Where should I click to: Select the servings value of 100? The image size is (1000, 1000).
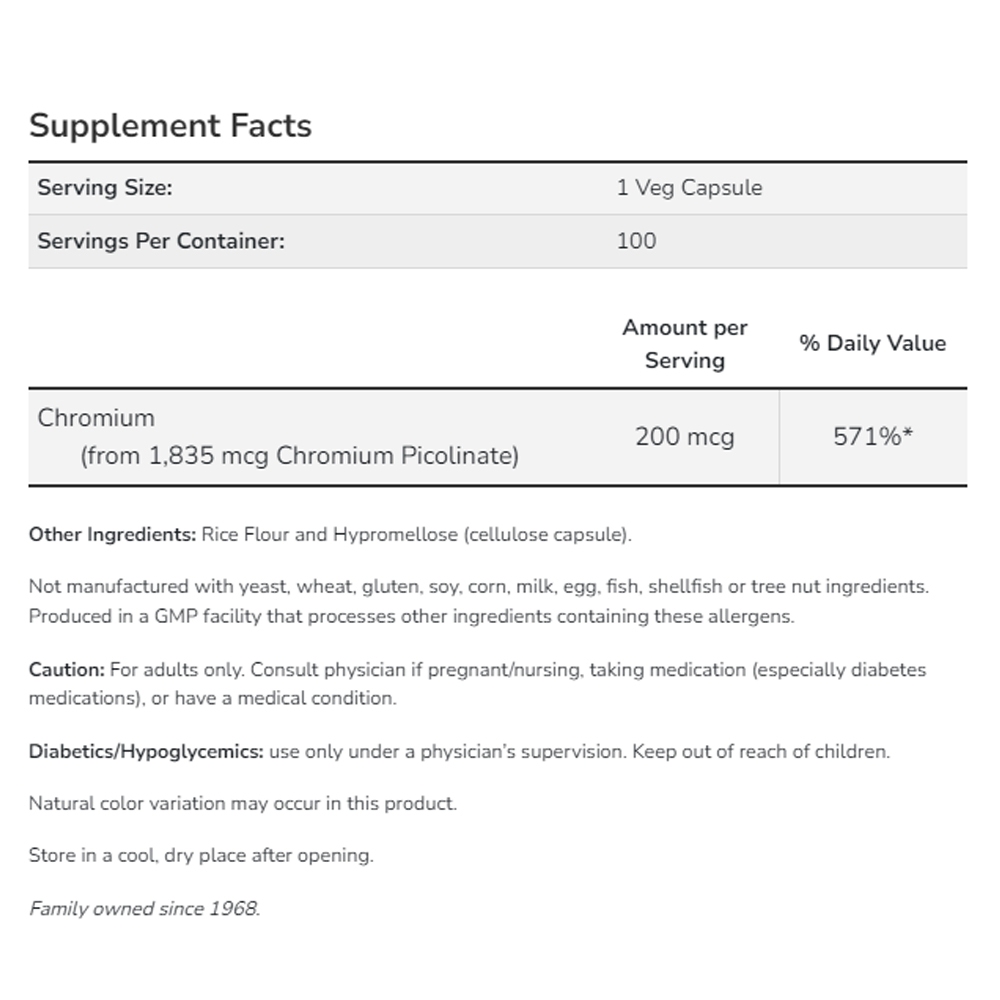tap(636, 241)
